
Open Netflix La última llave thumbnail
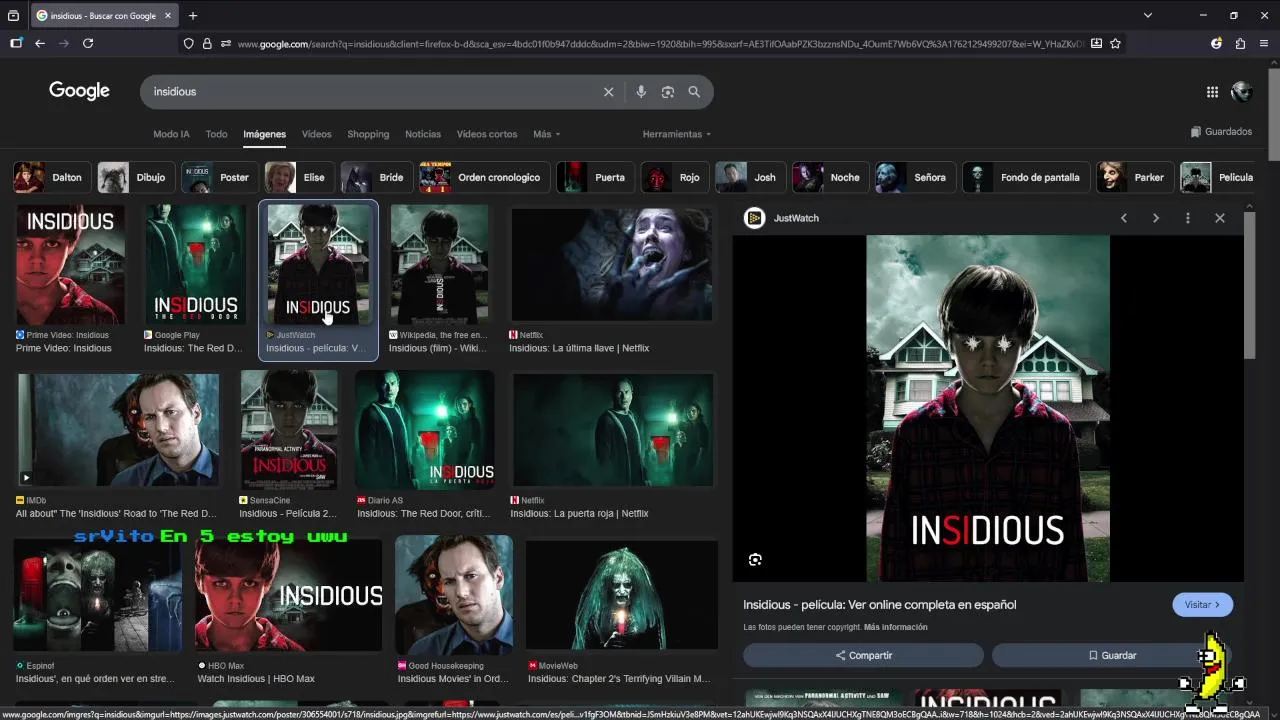click(x=612, y=265)
